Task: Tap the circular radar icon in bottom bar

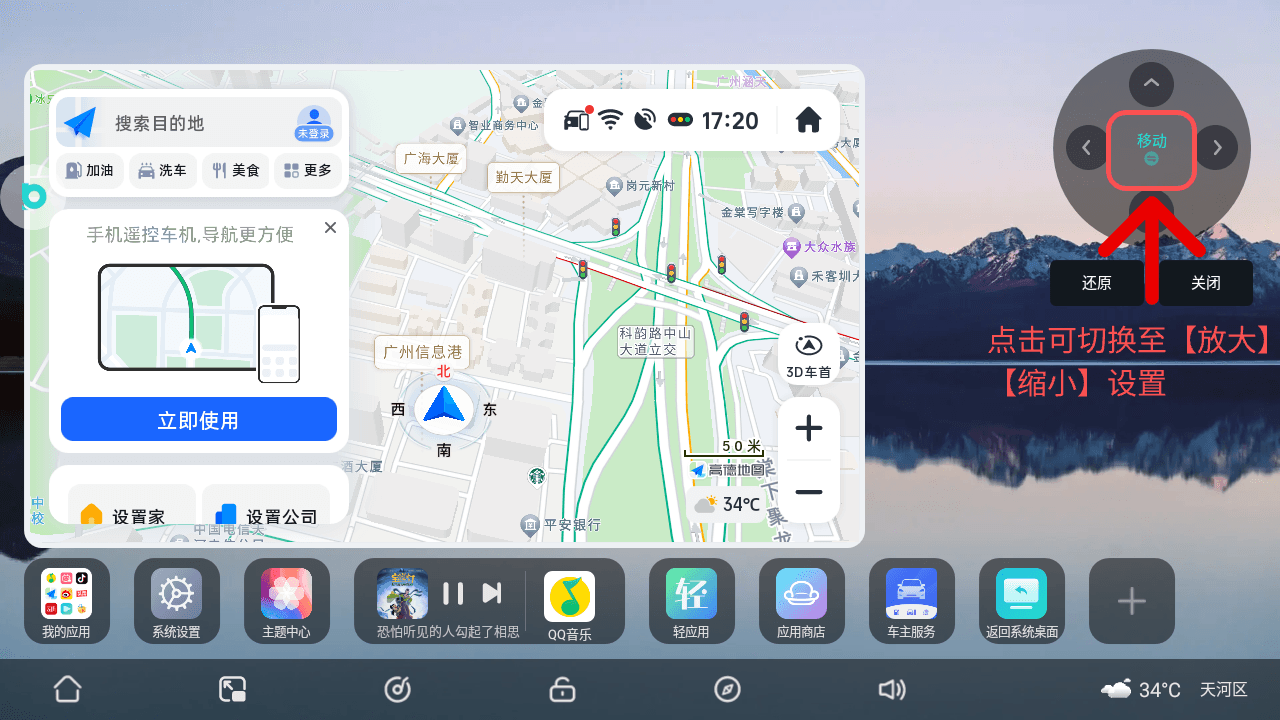Action: pos(397,689)
